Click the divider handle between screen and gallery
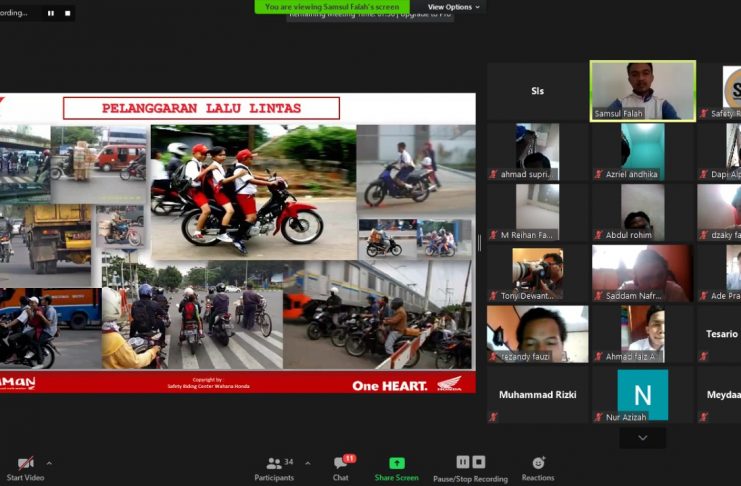Screen dimensions: 741x486 click(x=479, y=243)
